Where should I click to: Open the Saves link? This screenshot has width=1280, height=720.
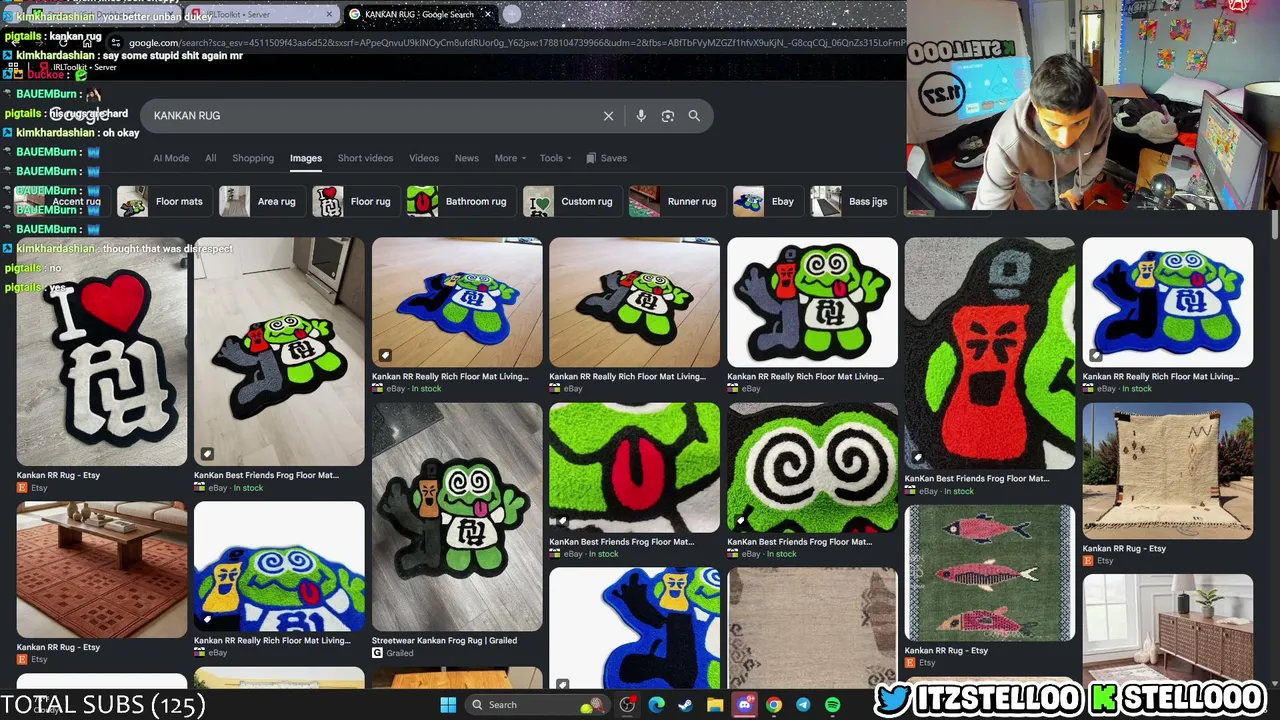(x=606, y=158)
